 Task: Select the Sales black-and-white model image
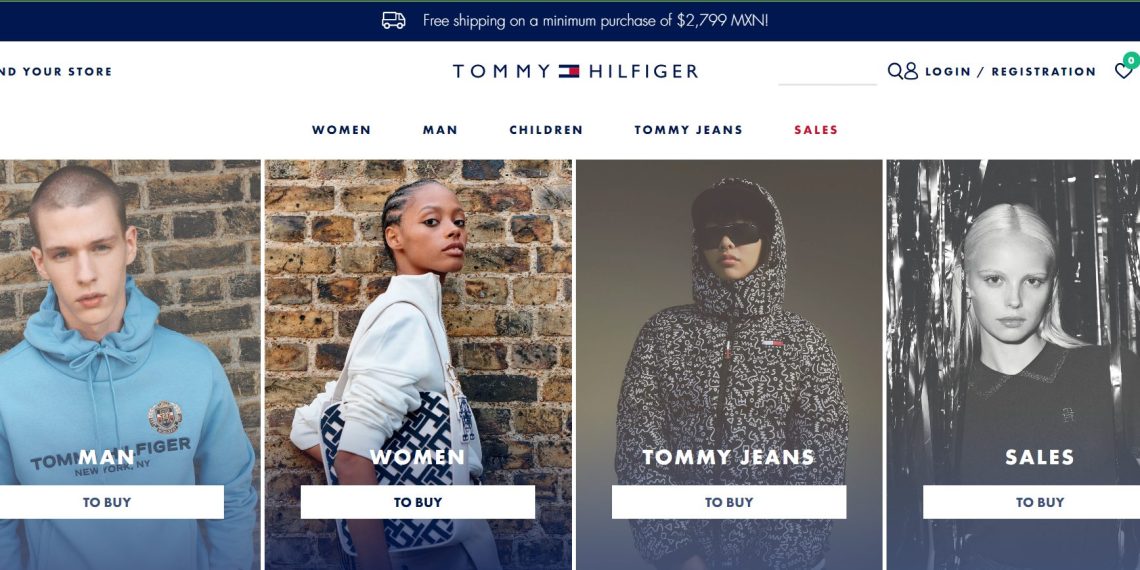coord(1013,365)
